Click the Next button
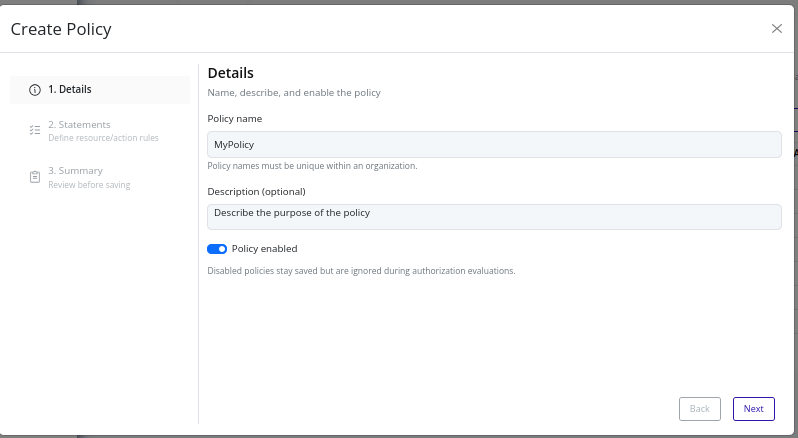This screenshot has width=798, height=438. 753,408
